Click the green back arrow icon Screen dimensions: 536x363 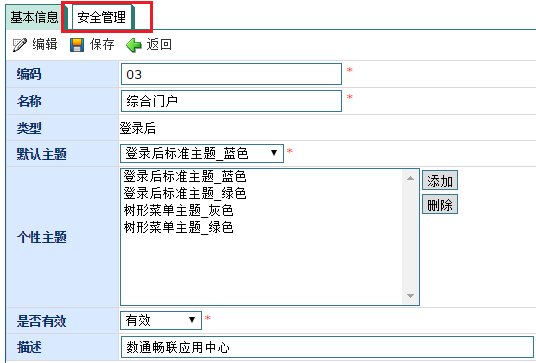(x=134, y=45)
